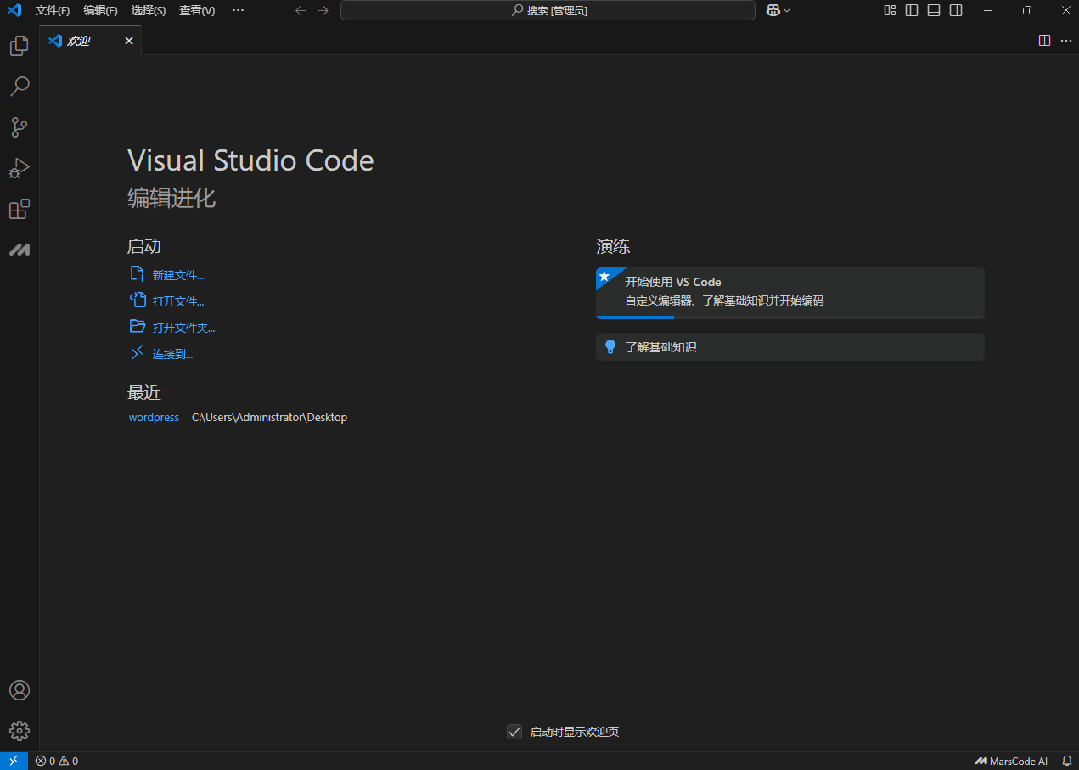Click the C:\Users\Administrator\Desktop path text
Image resolution: width=1079 pixels, height=770 pixels.
click(x=269, y=417)
